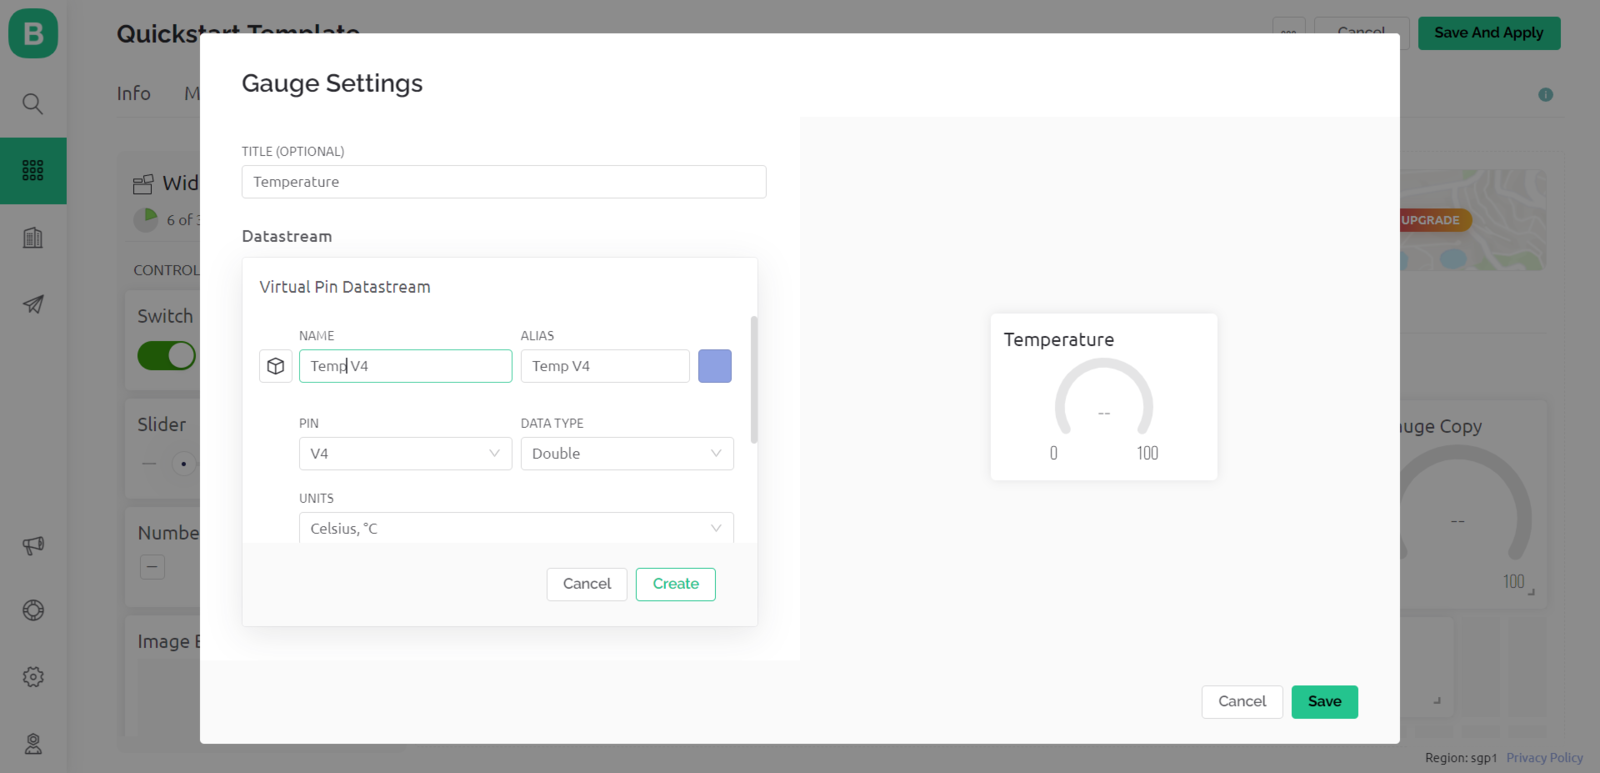Screen dimensions: 1600x773
Task: Open the settings gear icon in sidebar
Action: point(33,677)
